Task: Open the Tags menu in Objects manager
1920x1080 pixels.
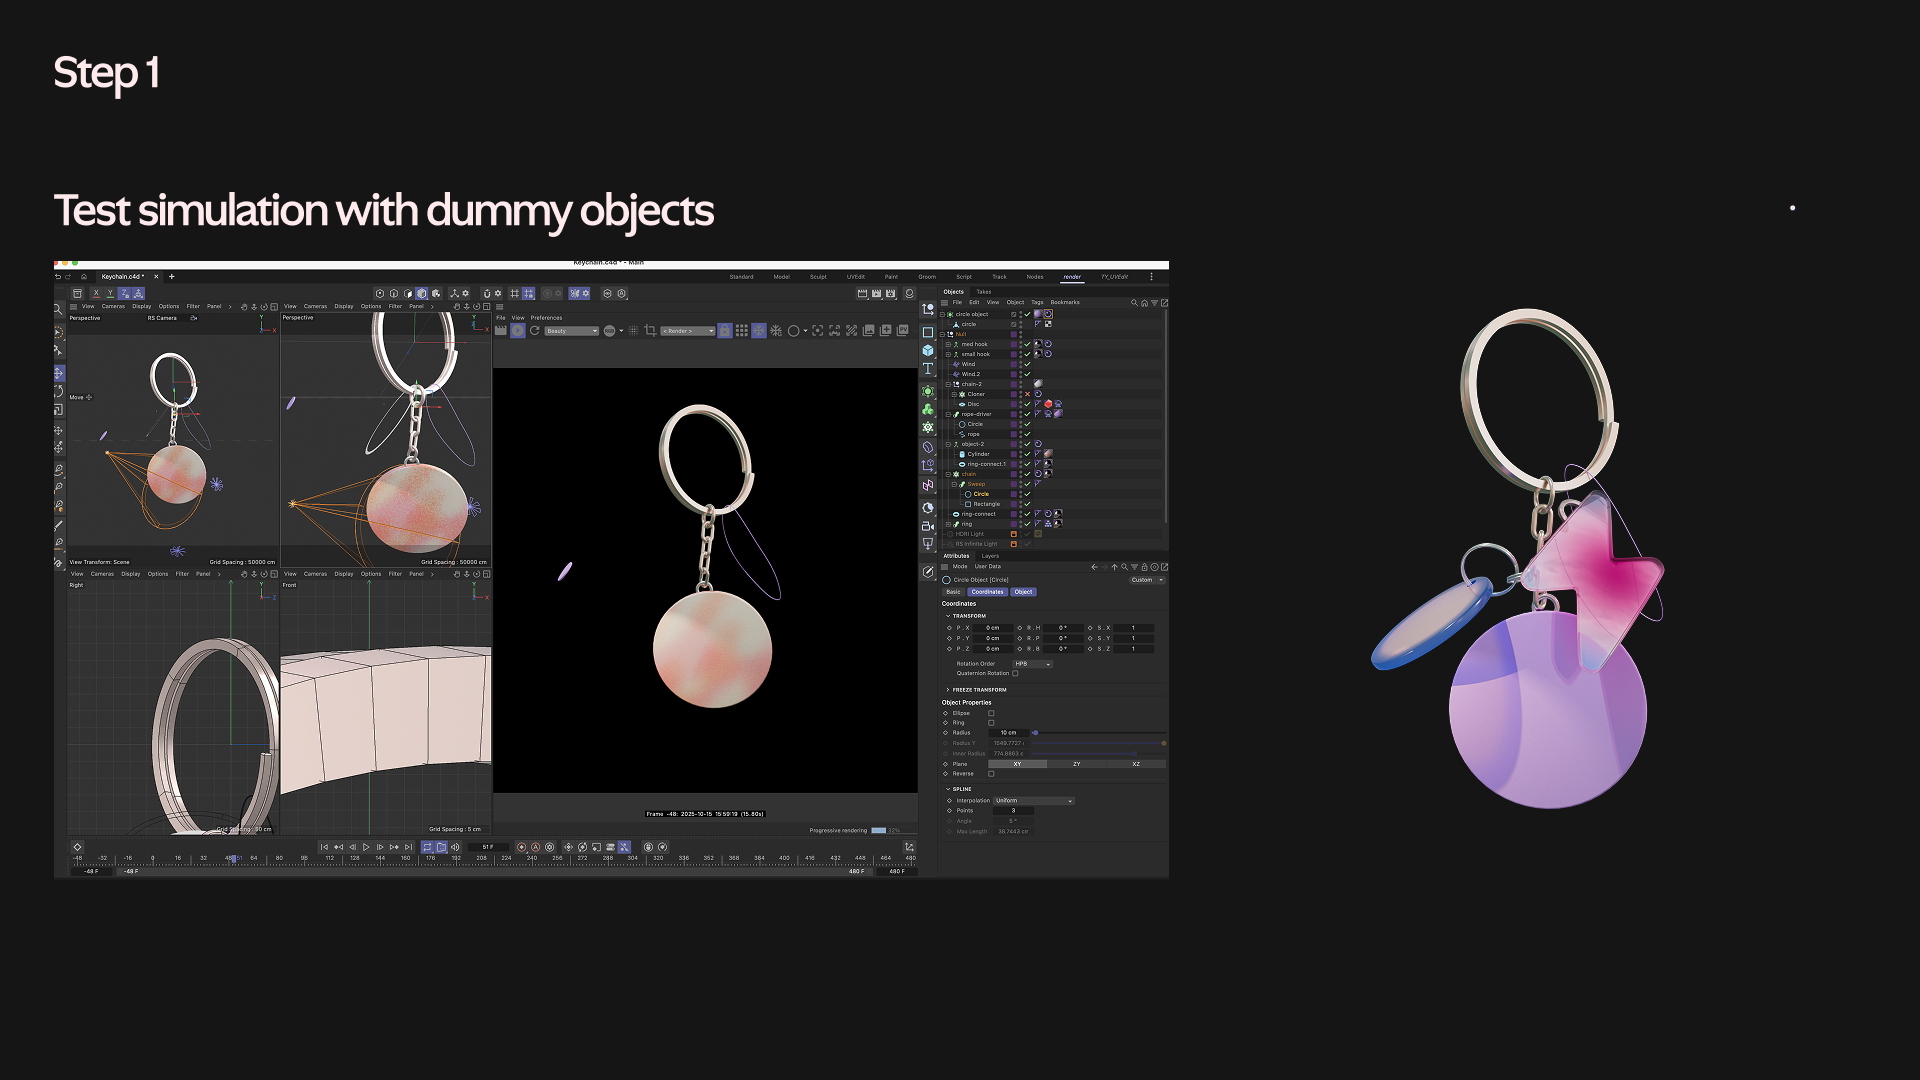Action: coord(1037,302)
